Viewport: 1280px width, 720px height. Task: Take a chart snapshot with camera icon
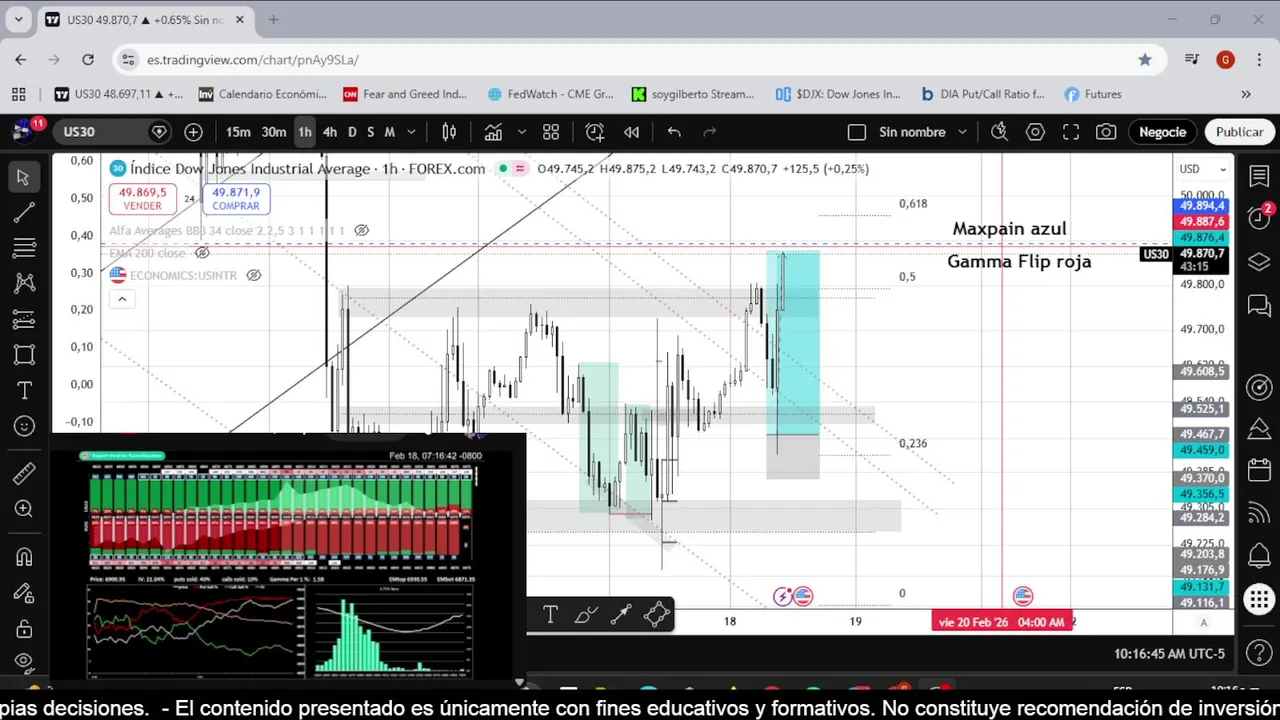(1106, 132)
